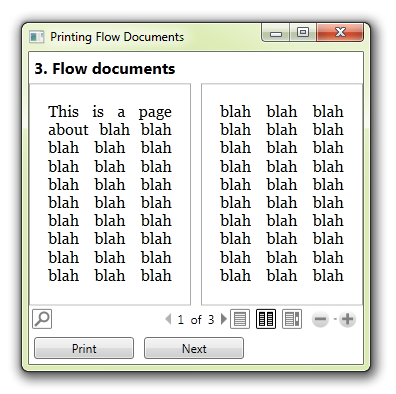Screen dimensions: 396x394
Task: Click the Print button
Action: pos(84,348)
